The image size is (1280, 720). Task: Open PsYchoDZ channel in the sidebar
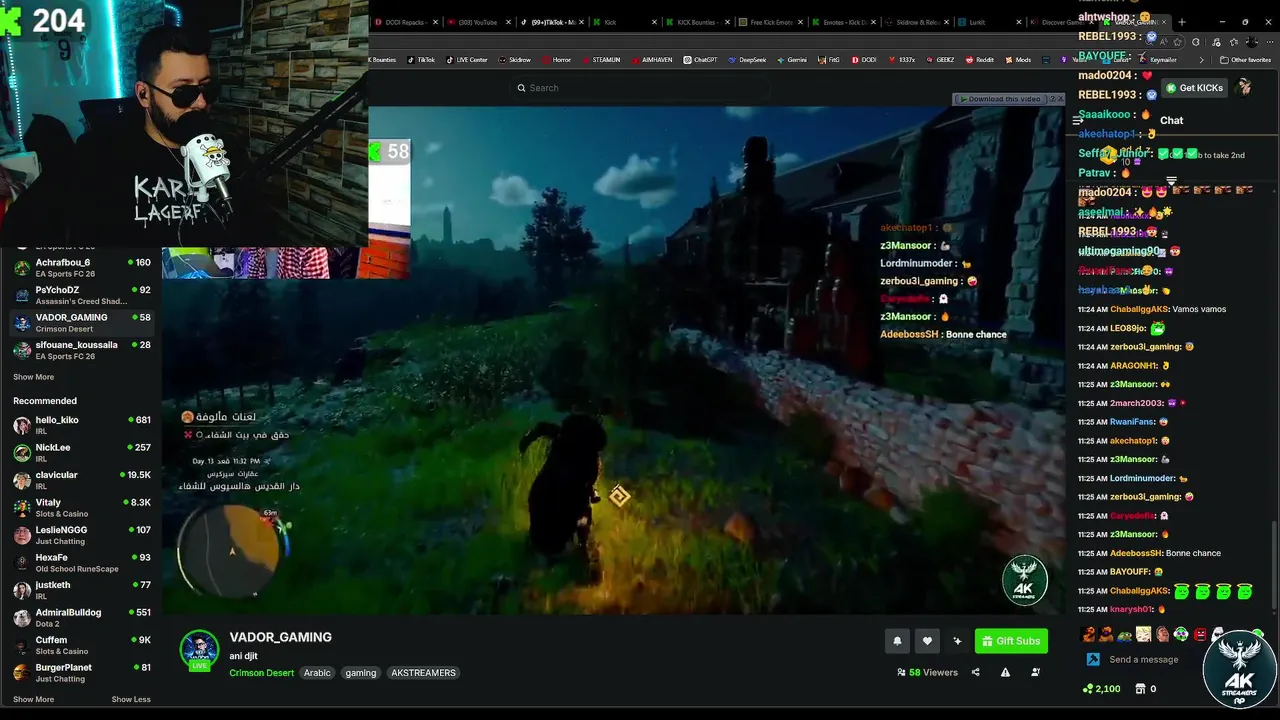(80, 295)
